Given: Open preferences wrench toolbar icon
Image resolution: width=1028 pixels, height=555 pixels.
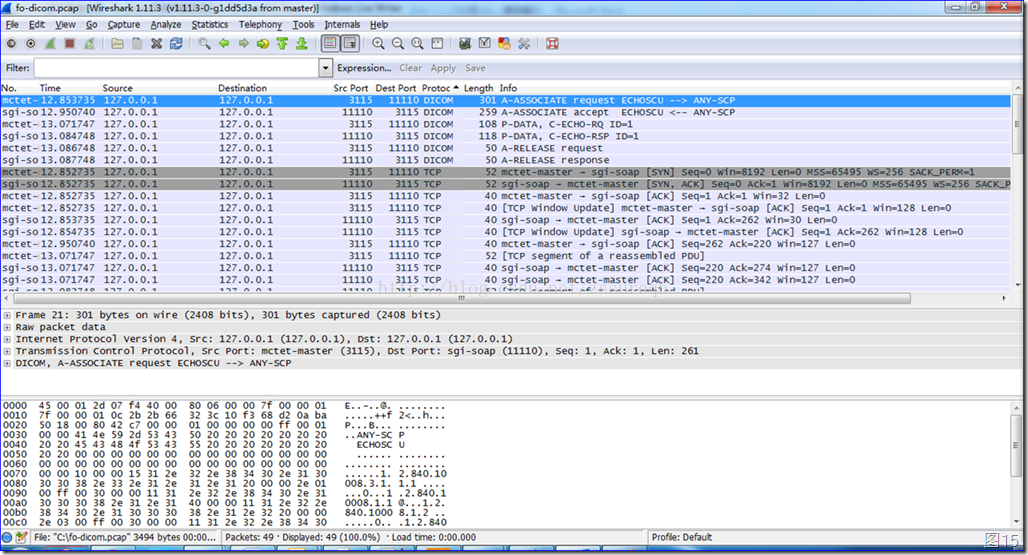Looking at the screenshot, I should (524, 44).
